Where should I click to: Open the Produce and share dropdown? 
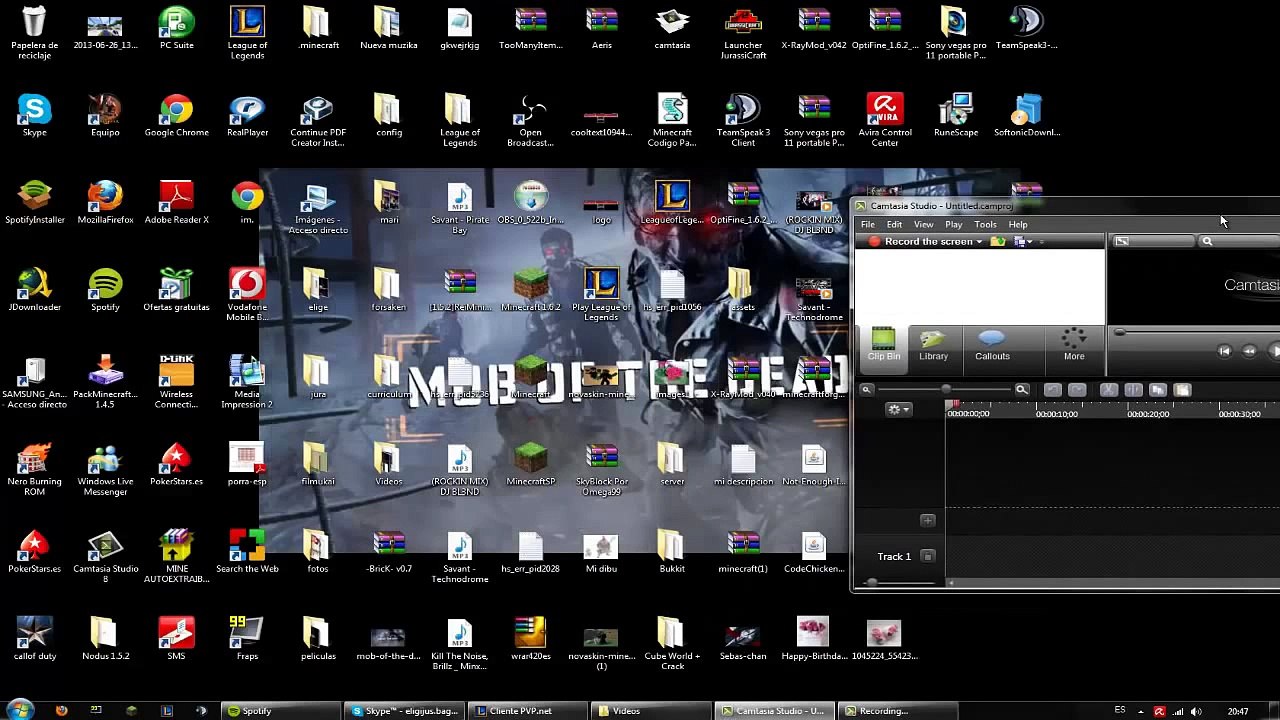tap(1023, 242)
